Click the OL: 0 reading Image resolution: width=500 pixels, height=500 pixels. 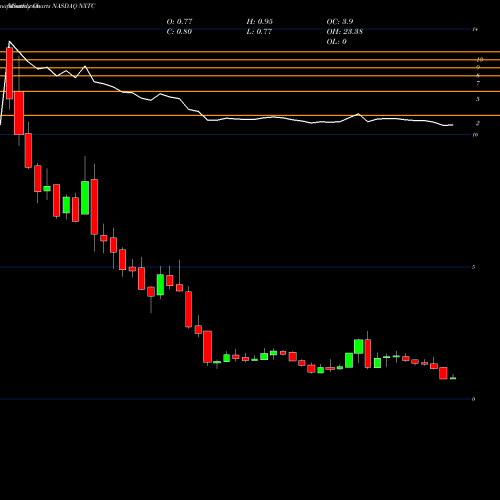click(336, 41)
